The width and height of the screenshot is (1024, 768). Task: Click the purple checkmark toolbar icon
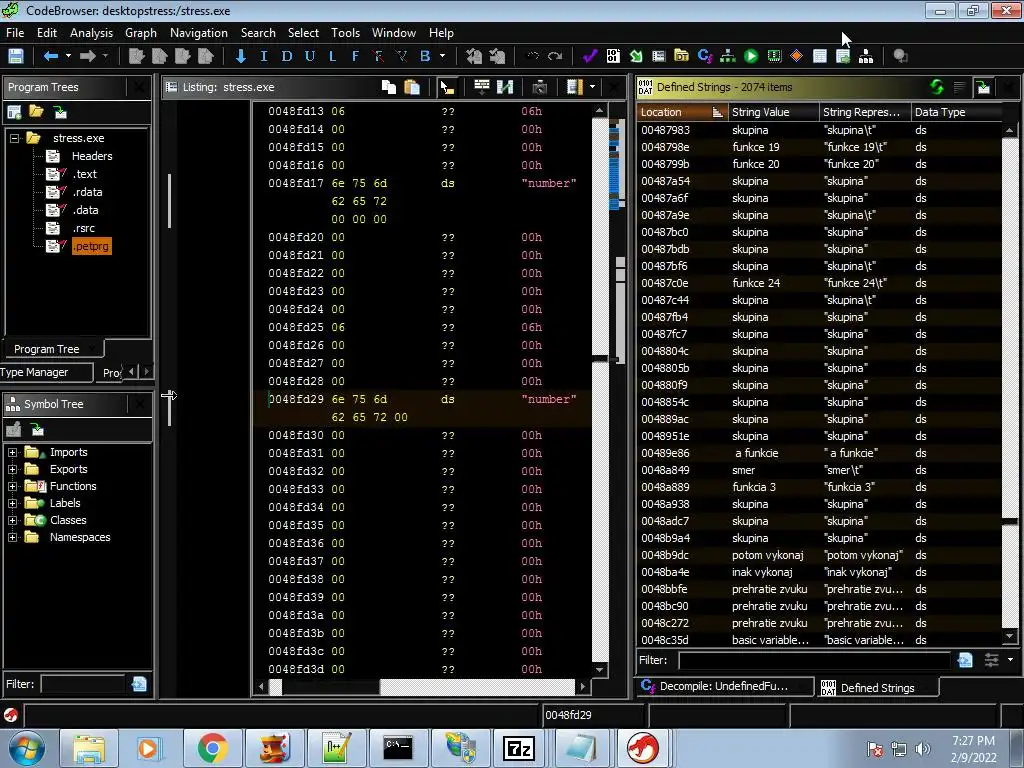tap(590, 56)
